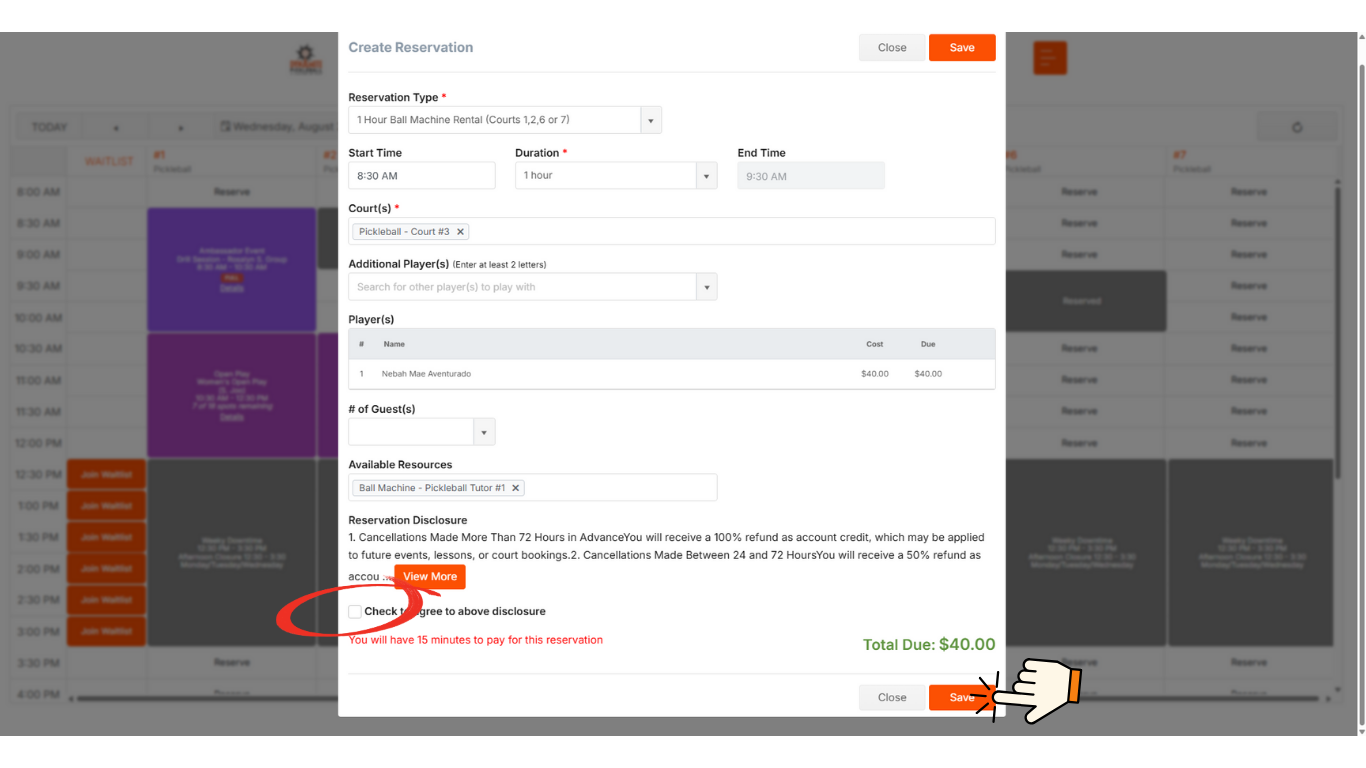Click View More to expand the disclosure text
This screenshot has width=1366, height=768.
[429, 576]
